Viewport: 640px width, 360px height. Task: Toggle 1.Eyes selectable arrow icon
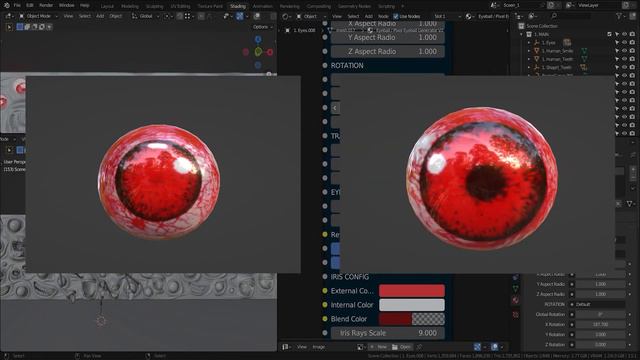click(617, 42)
